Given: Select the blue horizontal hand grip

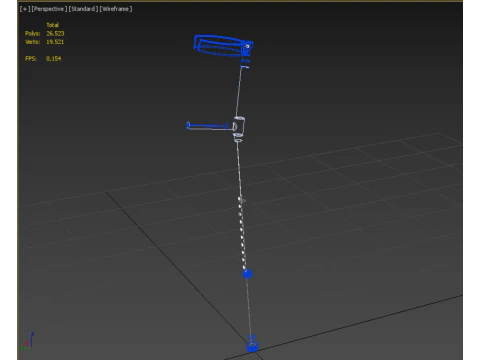Looking at the screenshot, I should point(207,126).
